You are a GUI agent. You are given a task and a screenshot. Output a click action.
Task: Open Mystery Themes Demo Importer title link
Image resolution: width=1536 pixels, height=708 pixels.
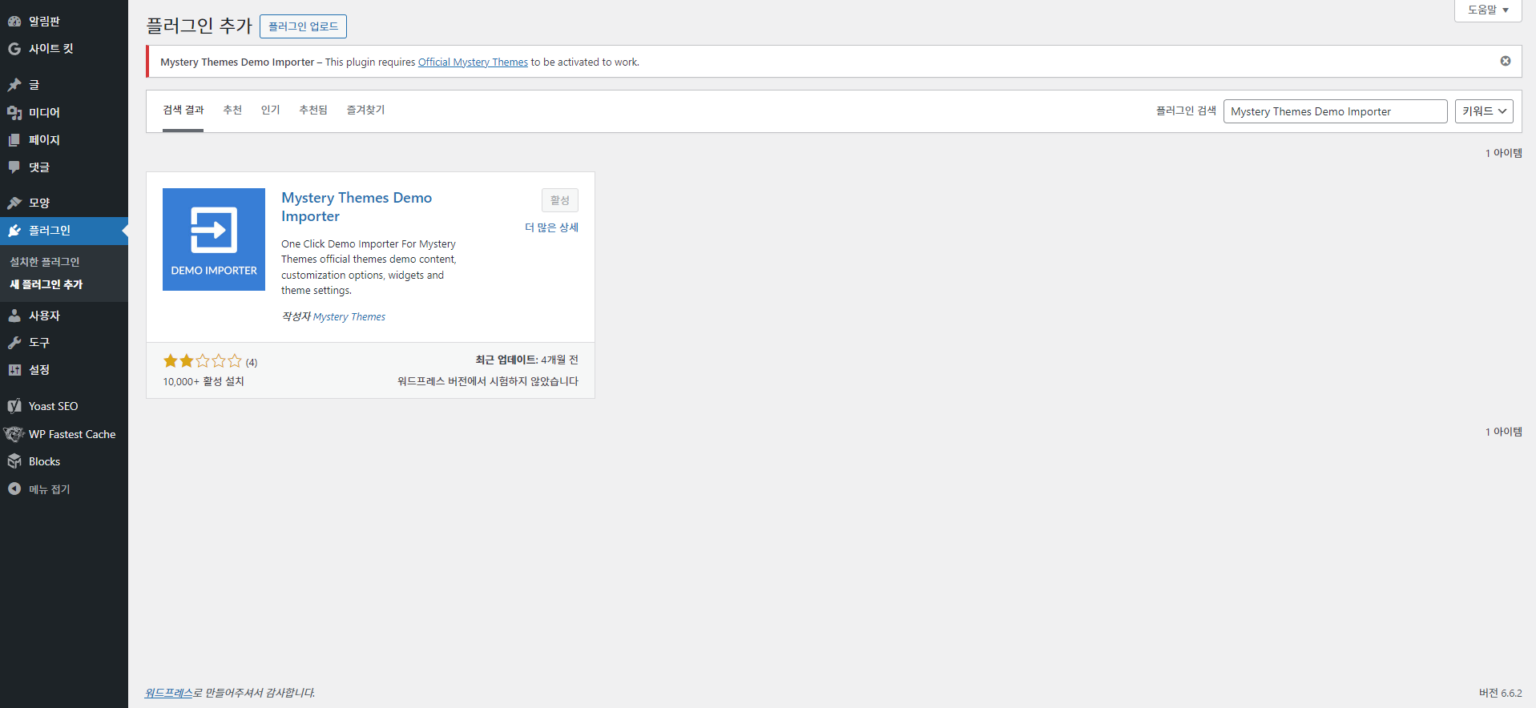pyautogui.click(x=357, y=207)
